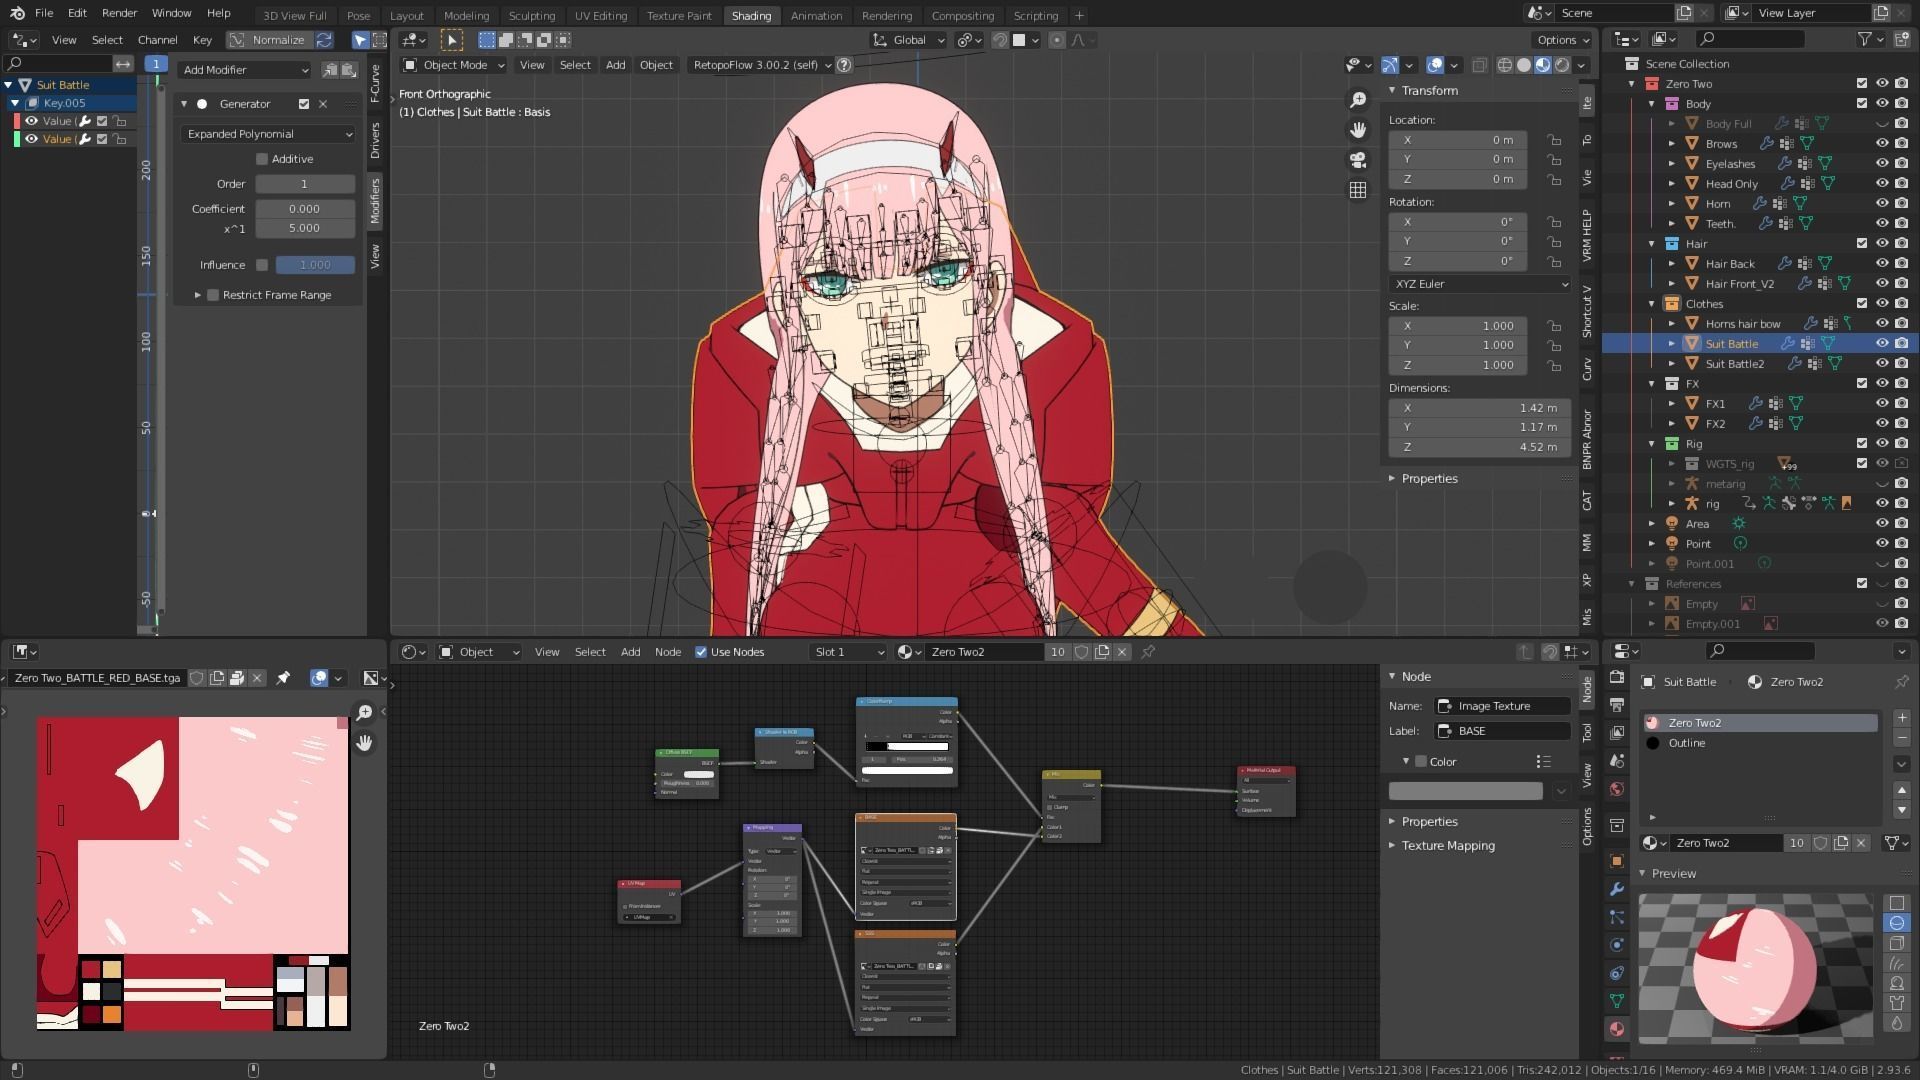Image resolution: width=1920 pixels, height=1080 pixels.
Task: Open Physics properties tab
Action: [1617, 945]
